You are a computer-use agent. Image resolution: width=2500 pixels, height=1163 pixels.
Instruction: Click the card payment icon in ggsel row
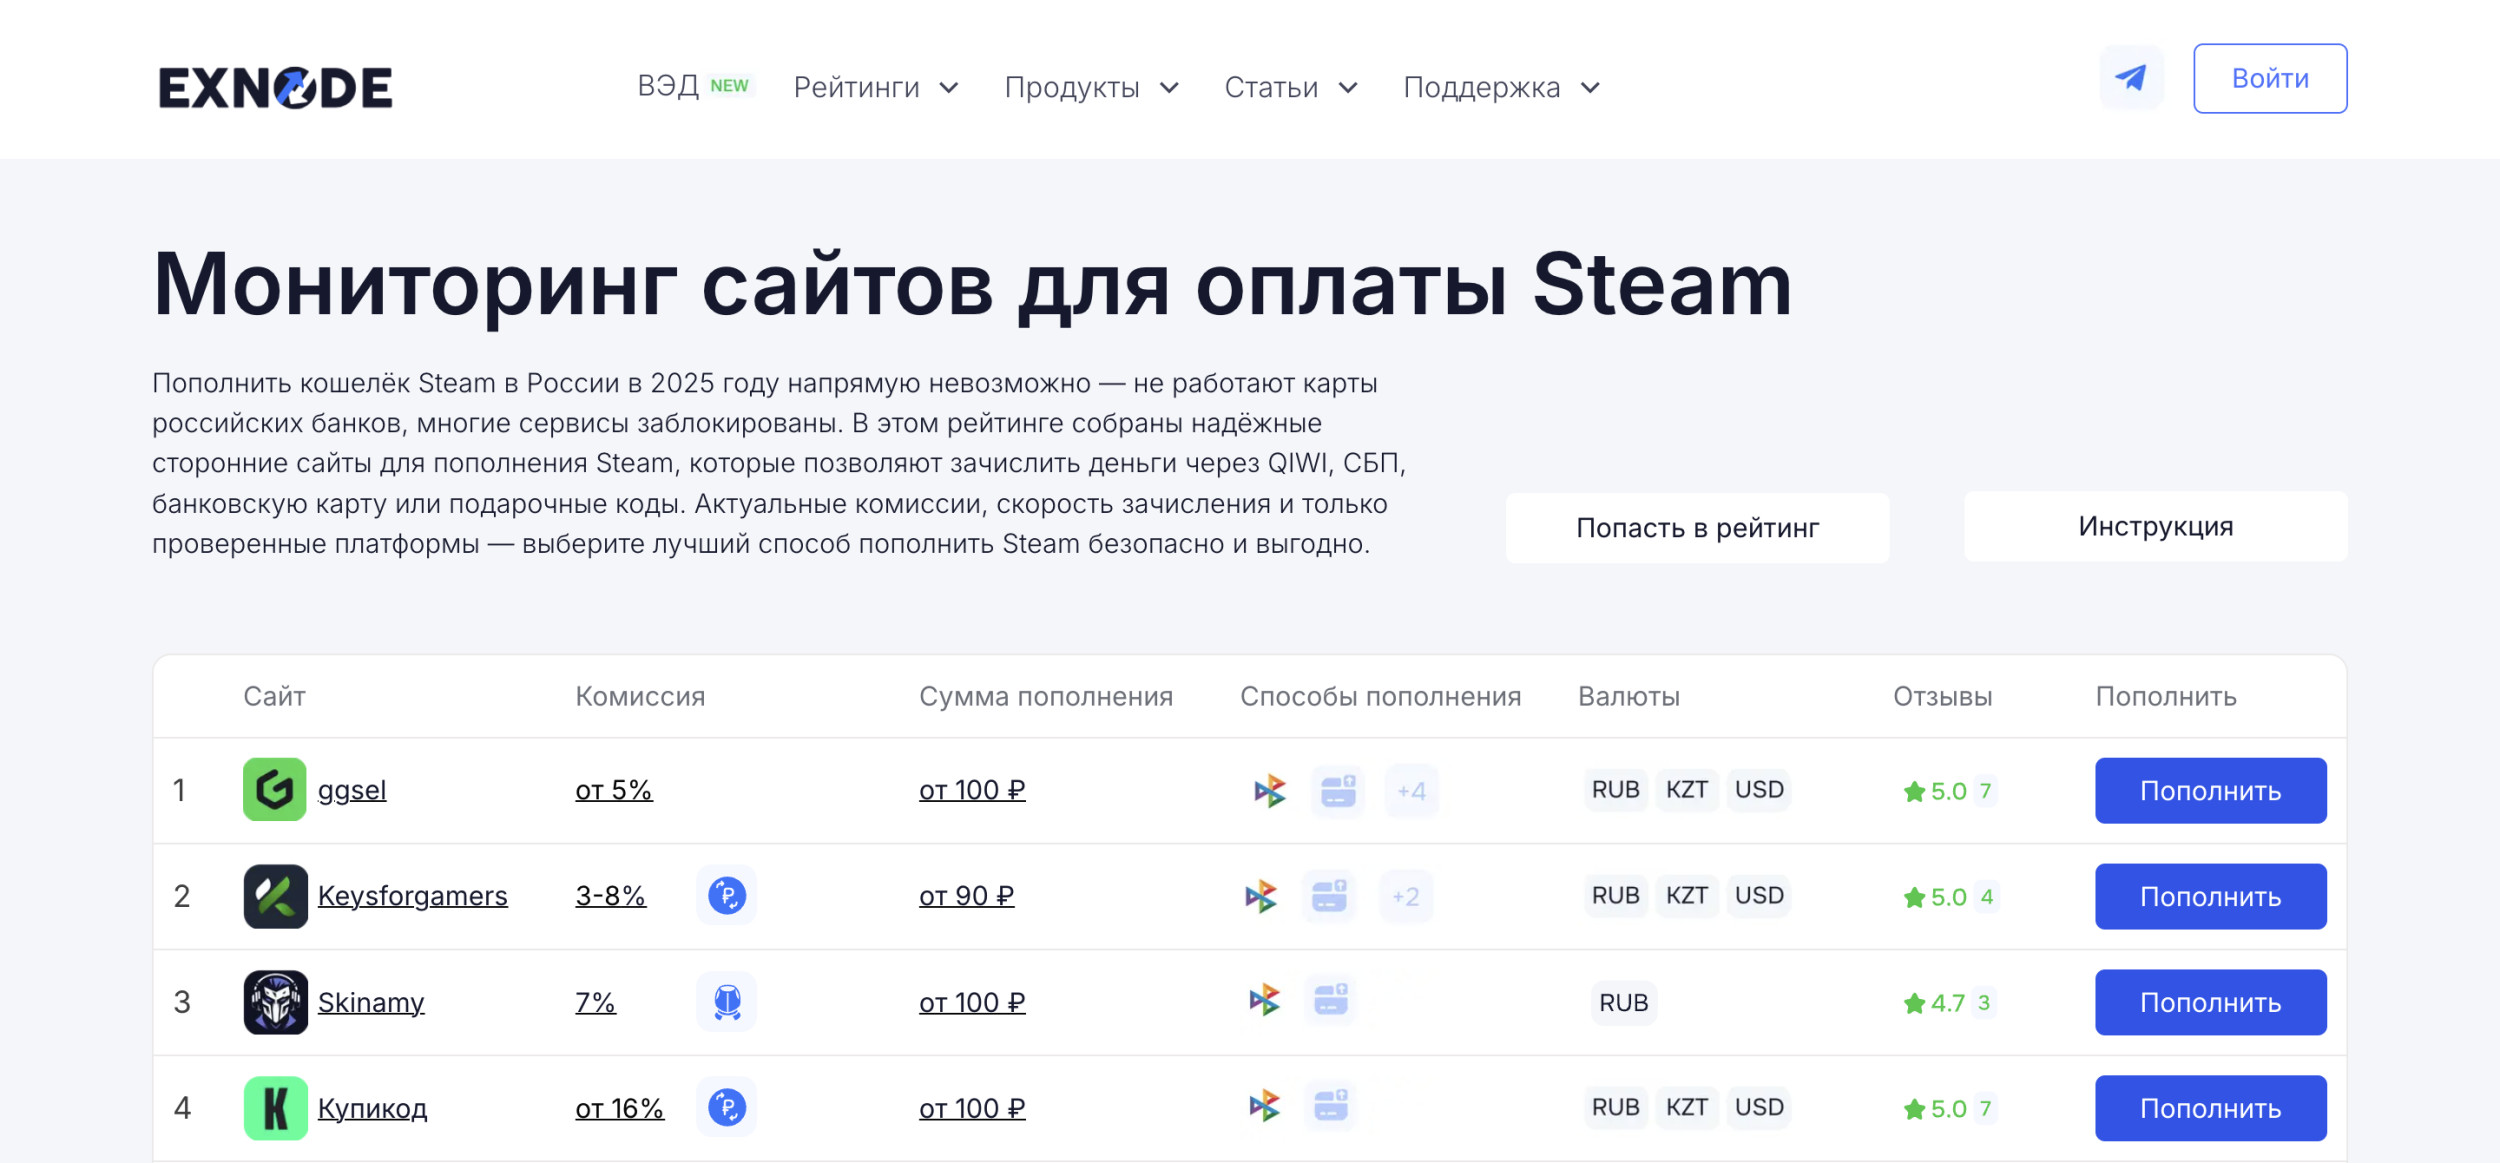pos(1338,791)
